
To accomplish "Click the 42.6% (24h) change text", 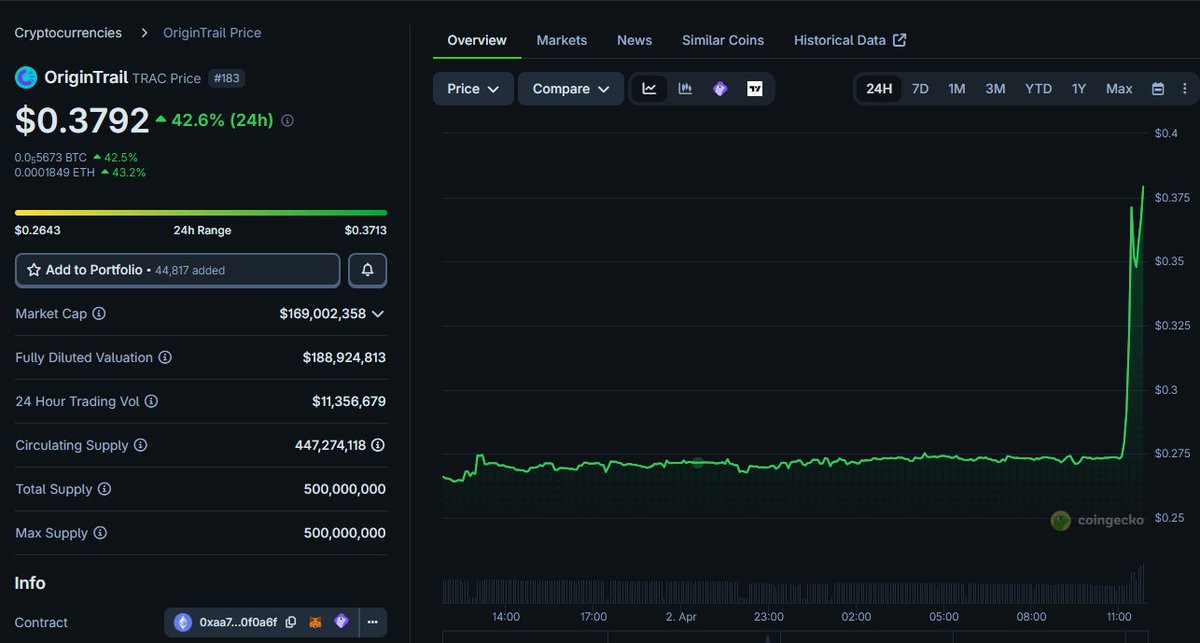I will point(222,120).
